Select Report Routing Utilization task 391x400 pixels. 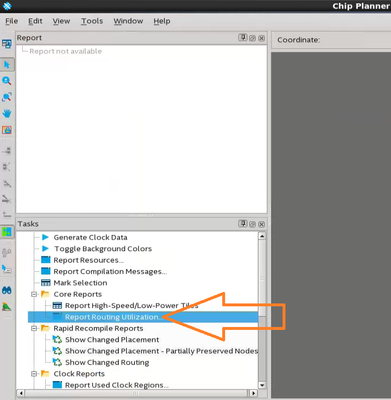[x=143, y=317]
